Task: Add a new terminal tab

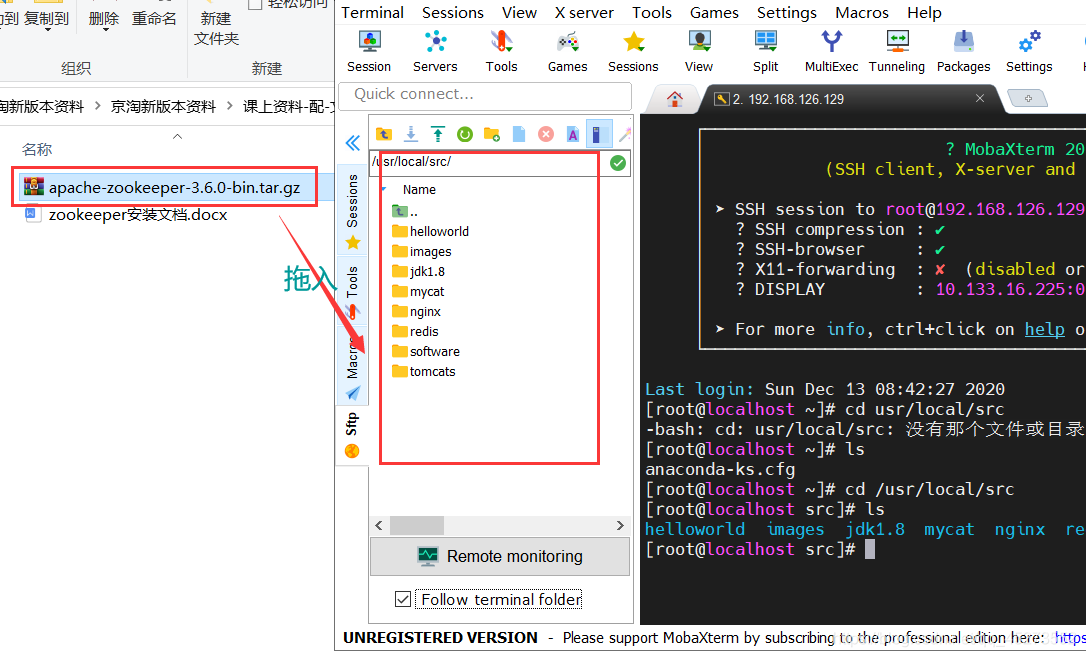Action: click(x=1028, y=98)
